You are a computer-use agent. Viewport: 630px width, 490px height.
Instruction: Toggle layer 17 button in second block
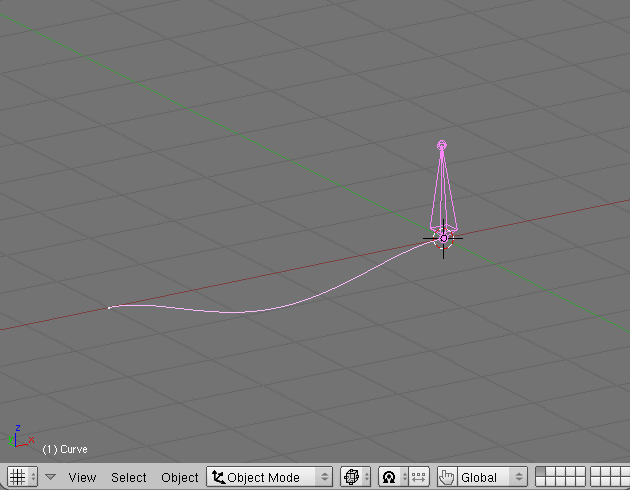(x=605, y=482)
